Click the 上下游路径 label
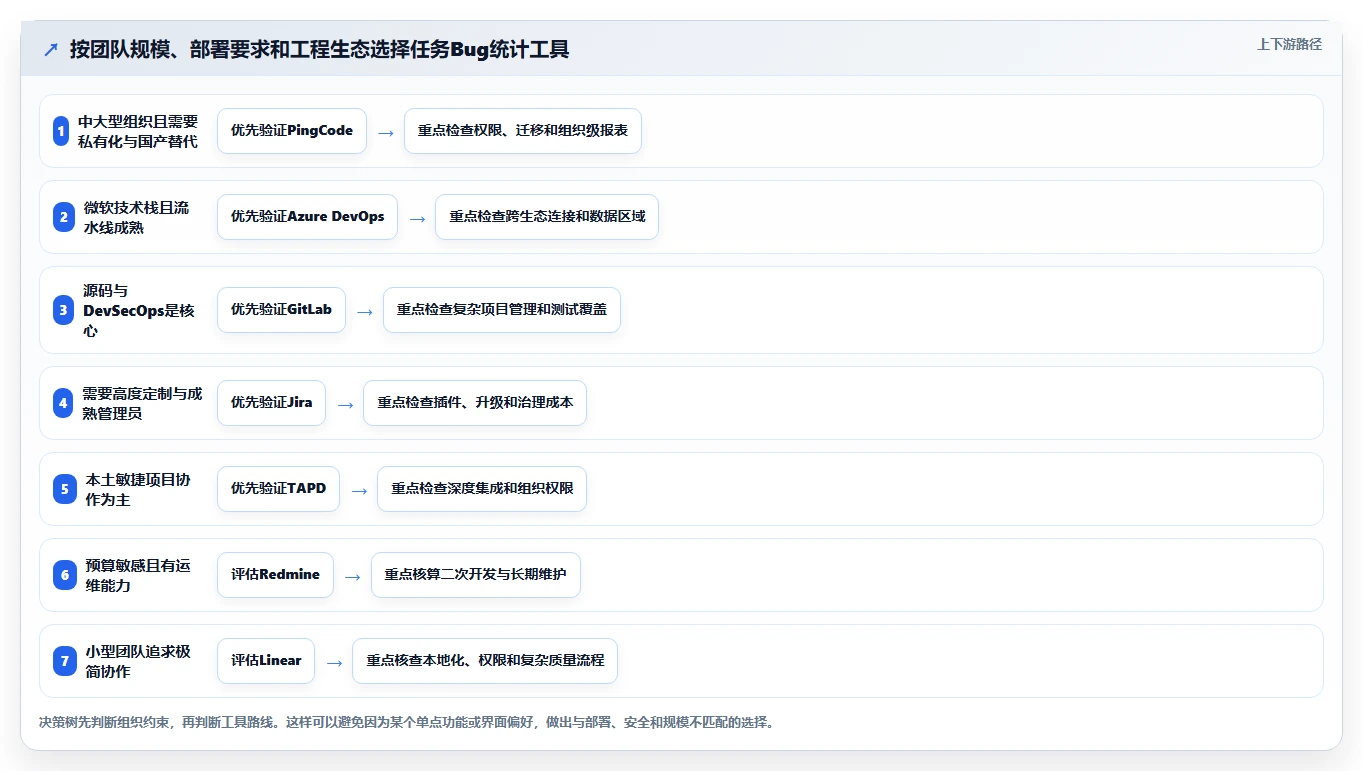 click(x=1289, y=44)
